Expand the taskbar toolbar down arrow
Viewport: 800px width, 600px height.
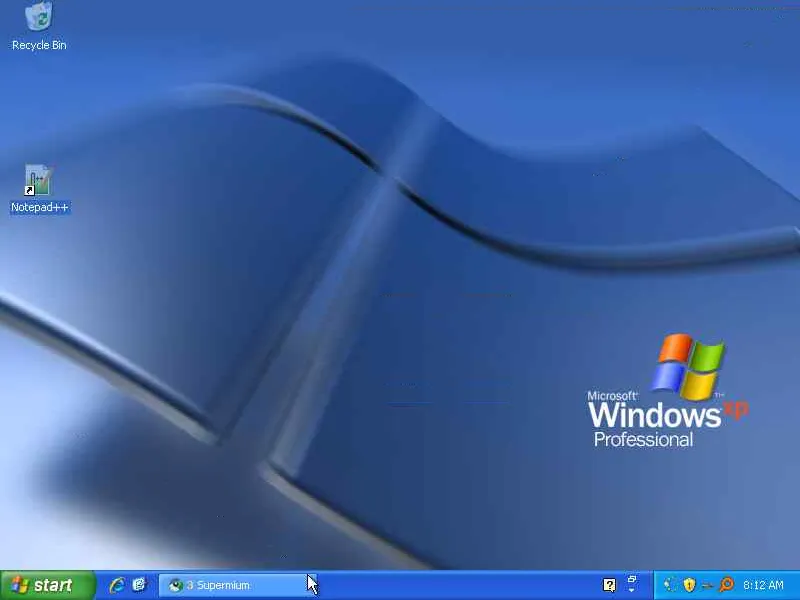[632, 591]
